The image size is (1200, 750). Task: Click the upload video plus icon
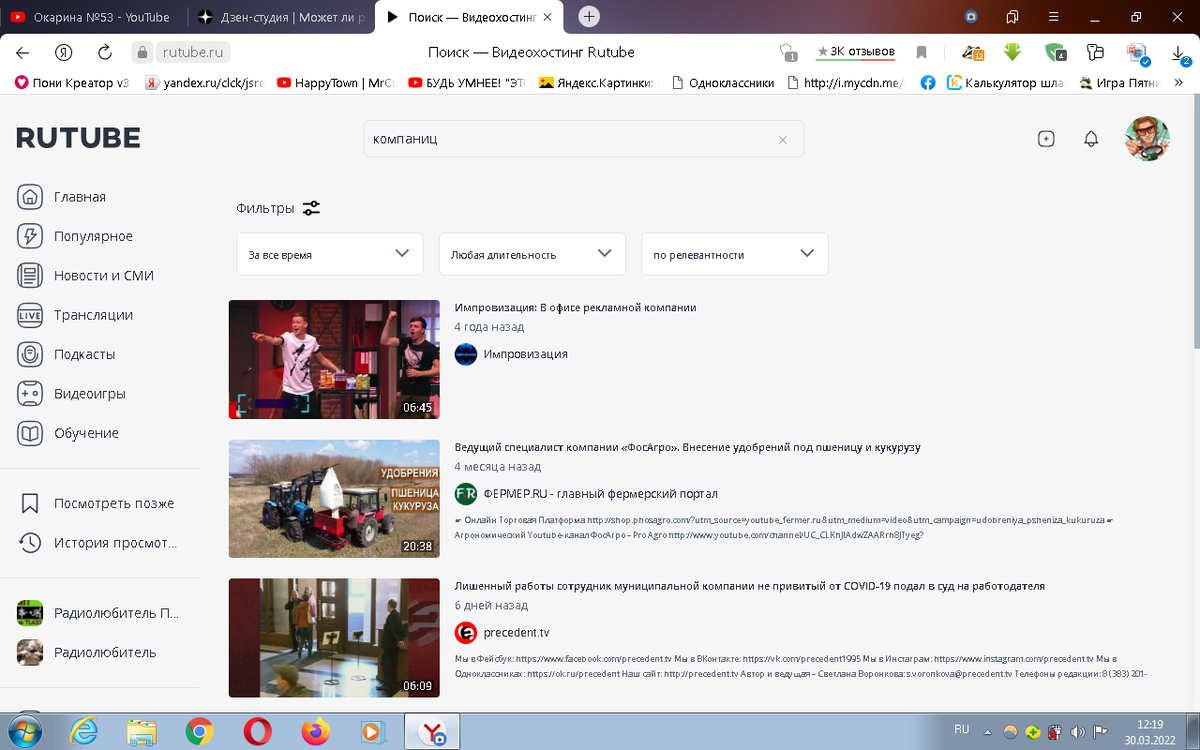pyautogui.click(x=1046, y=139)
